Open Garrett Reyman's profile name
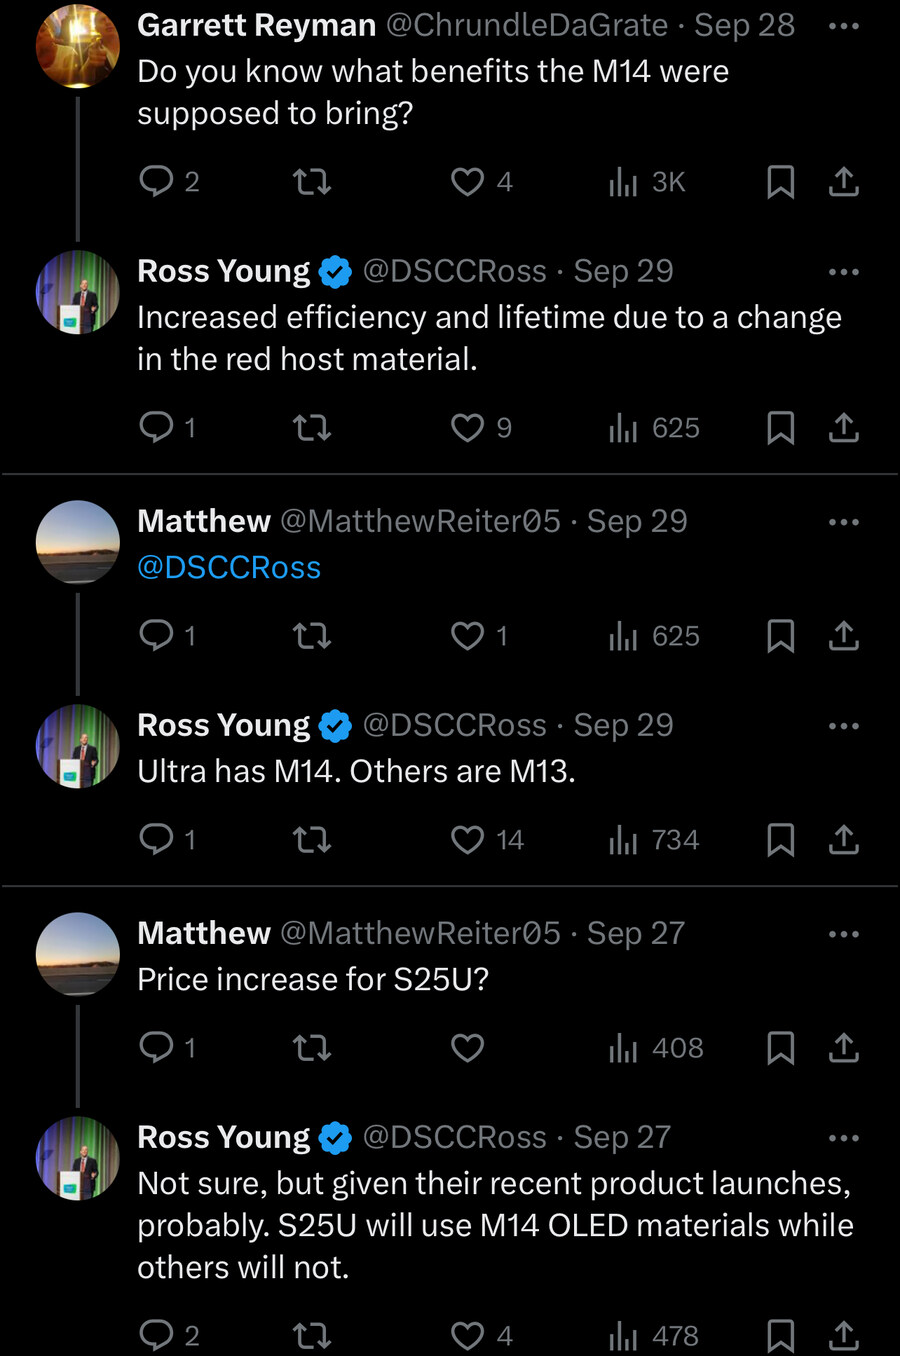900x1356 pixels. point(256,25)
